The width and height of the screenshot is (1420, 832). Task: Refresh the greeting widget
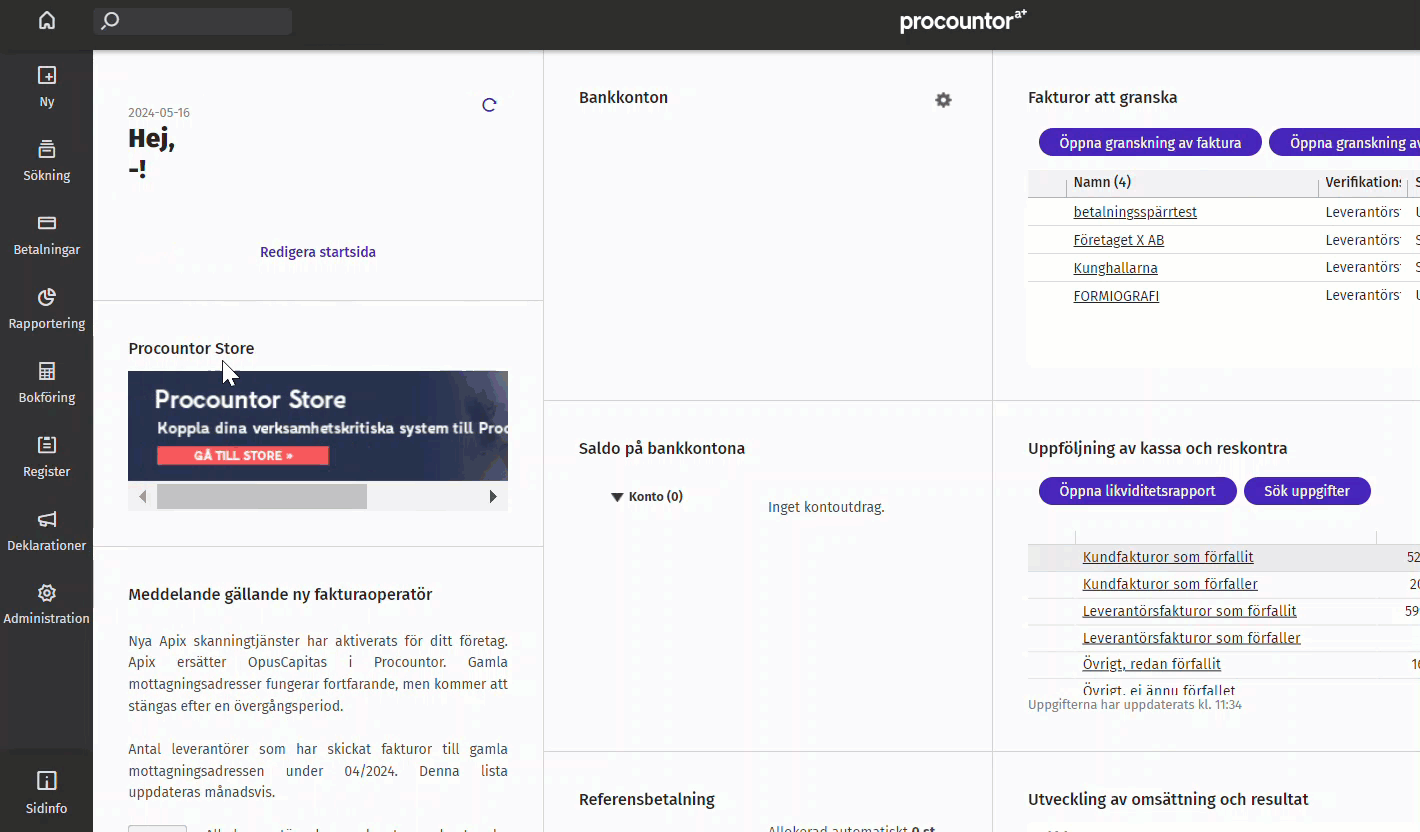pyautogui.click(x=489, y=105)
